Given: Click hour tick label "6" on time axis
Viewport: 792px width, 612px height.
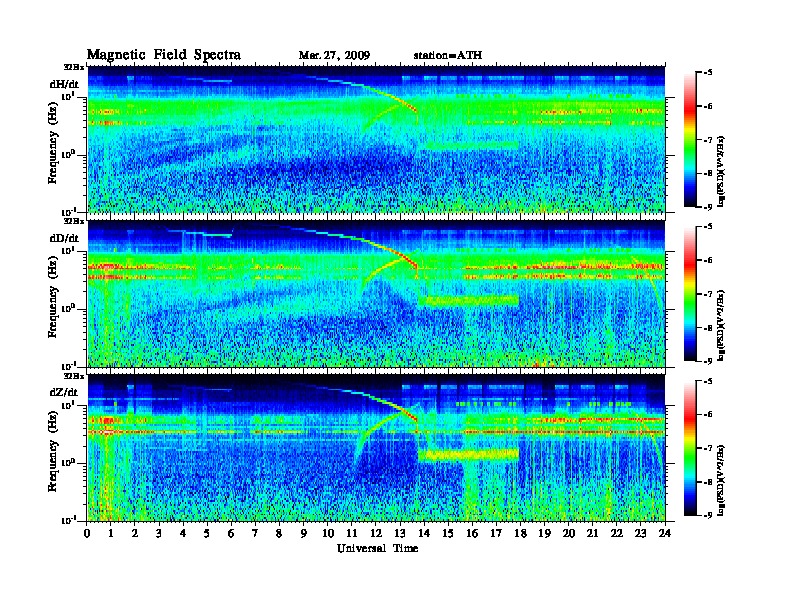Looking at the screenshot, I should [x=231, y=534].
